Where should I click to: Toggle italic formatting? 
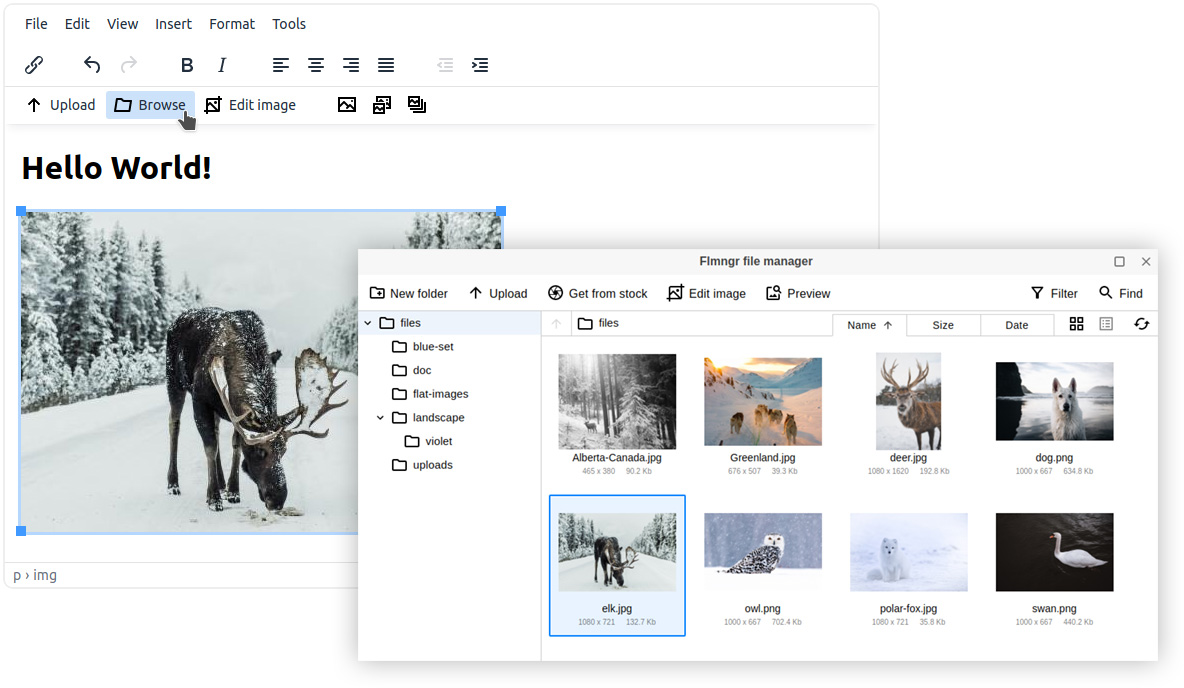pyautogui.click(x=222, y=65)
